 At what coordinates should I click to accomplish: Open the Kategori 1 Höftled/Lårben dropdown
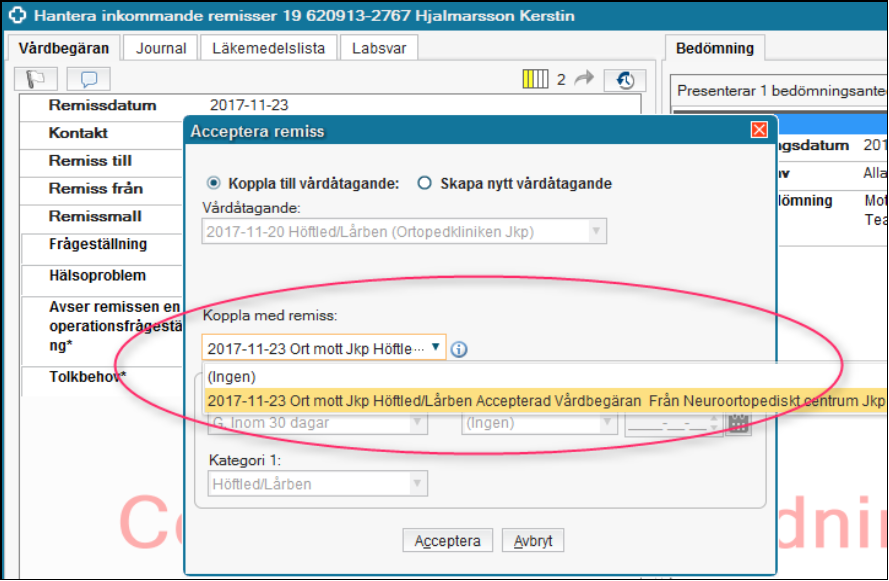tap(417, 484)
